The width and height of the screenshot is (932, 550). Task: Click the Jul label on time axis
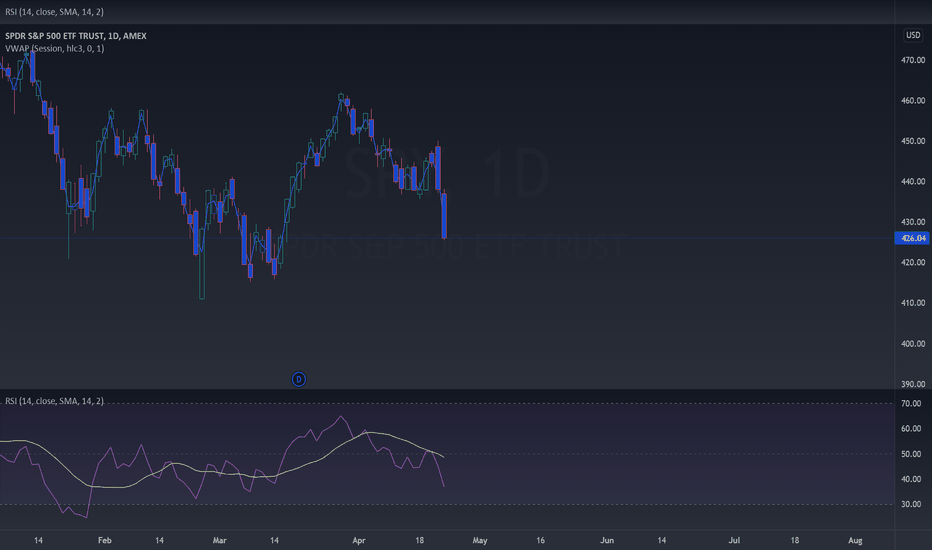(x=734, y=540)
